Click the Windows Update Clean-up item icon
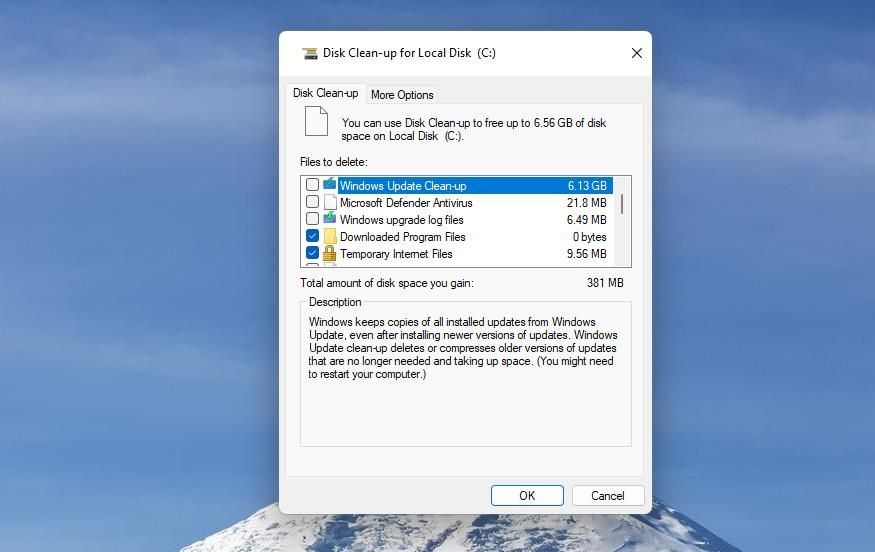 coord(330,184)
